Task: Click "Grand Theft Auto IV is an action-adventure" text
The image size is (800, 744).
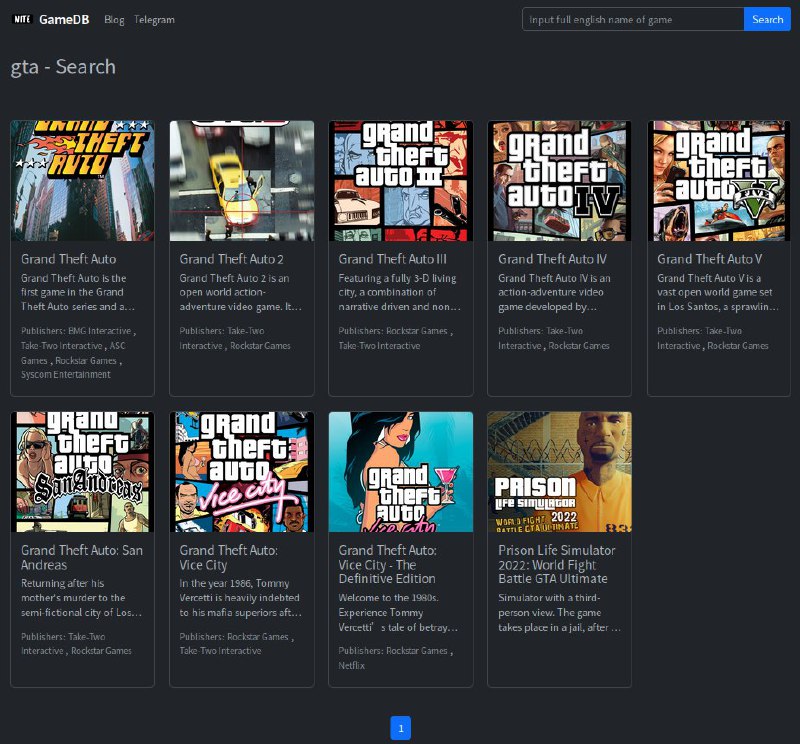Action: click(x=555, y=292)
